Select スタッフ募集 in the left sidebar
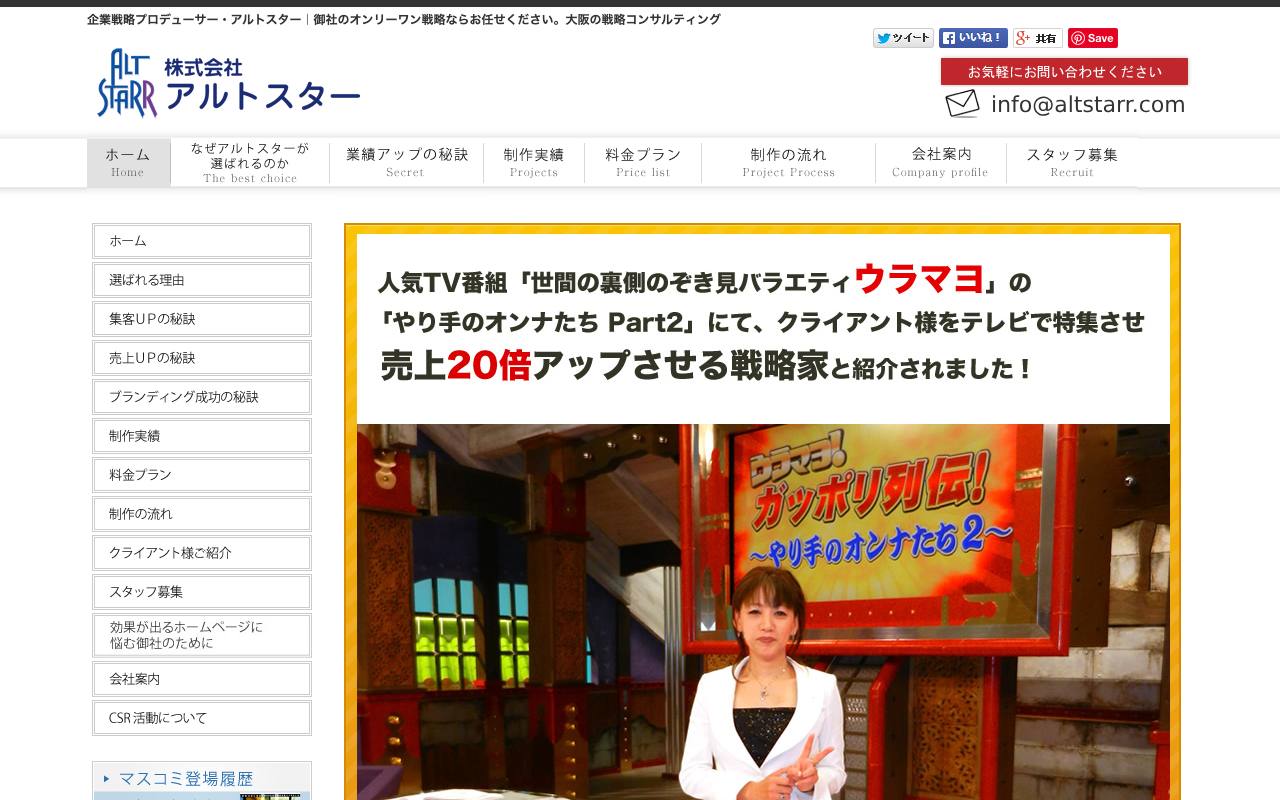This screenshot has height=800, width=1280. (x=202, y=592)
